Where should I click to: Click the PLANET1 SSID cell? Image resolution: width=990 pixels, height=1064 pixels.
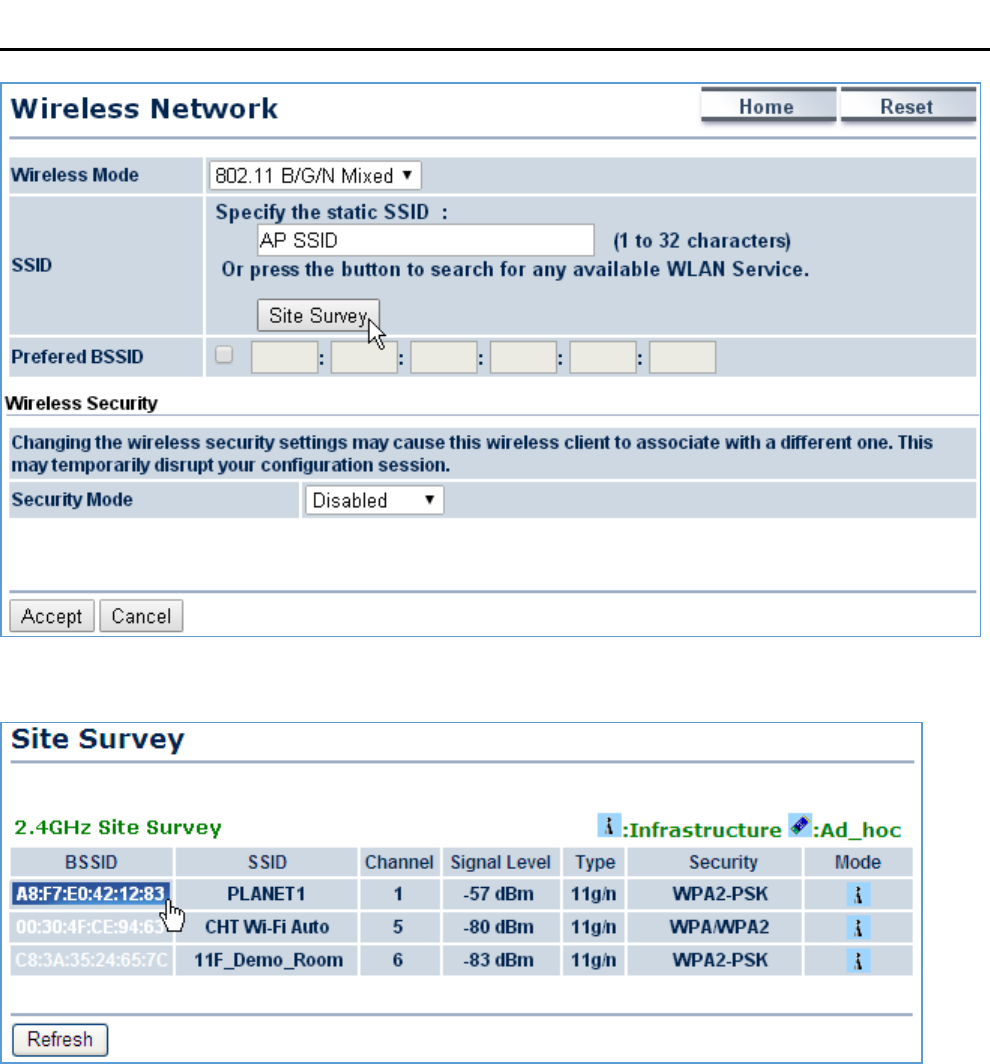[x=267, y=894]
